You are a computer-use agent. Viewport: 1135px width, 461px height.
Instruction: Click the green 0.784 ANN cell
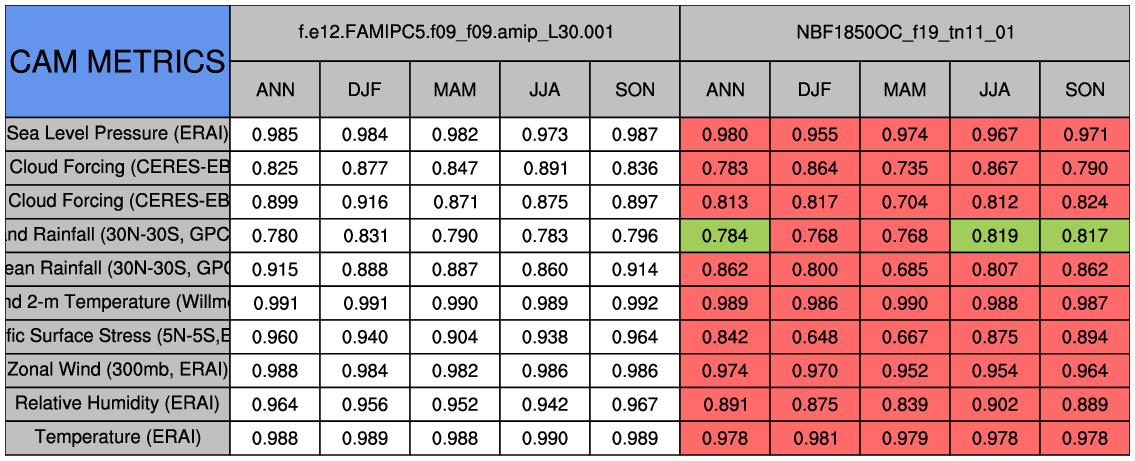click(725, 236)
